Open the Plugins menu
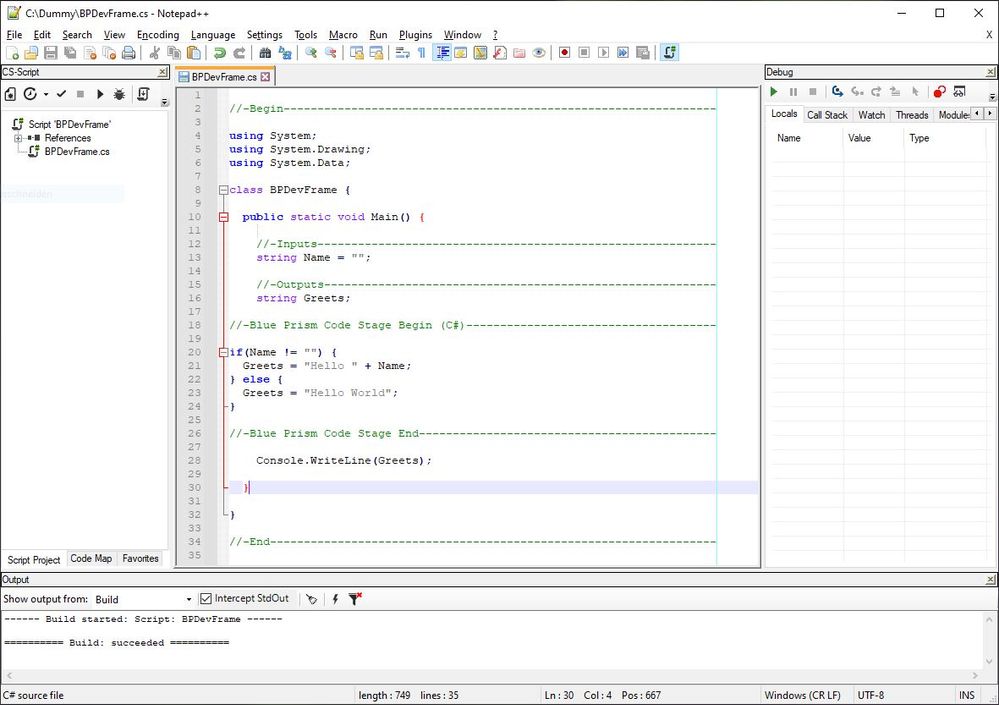The image size is (999, 705). point(415,35)
